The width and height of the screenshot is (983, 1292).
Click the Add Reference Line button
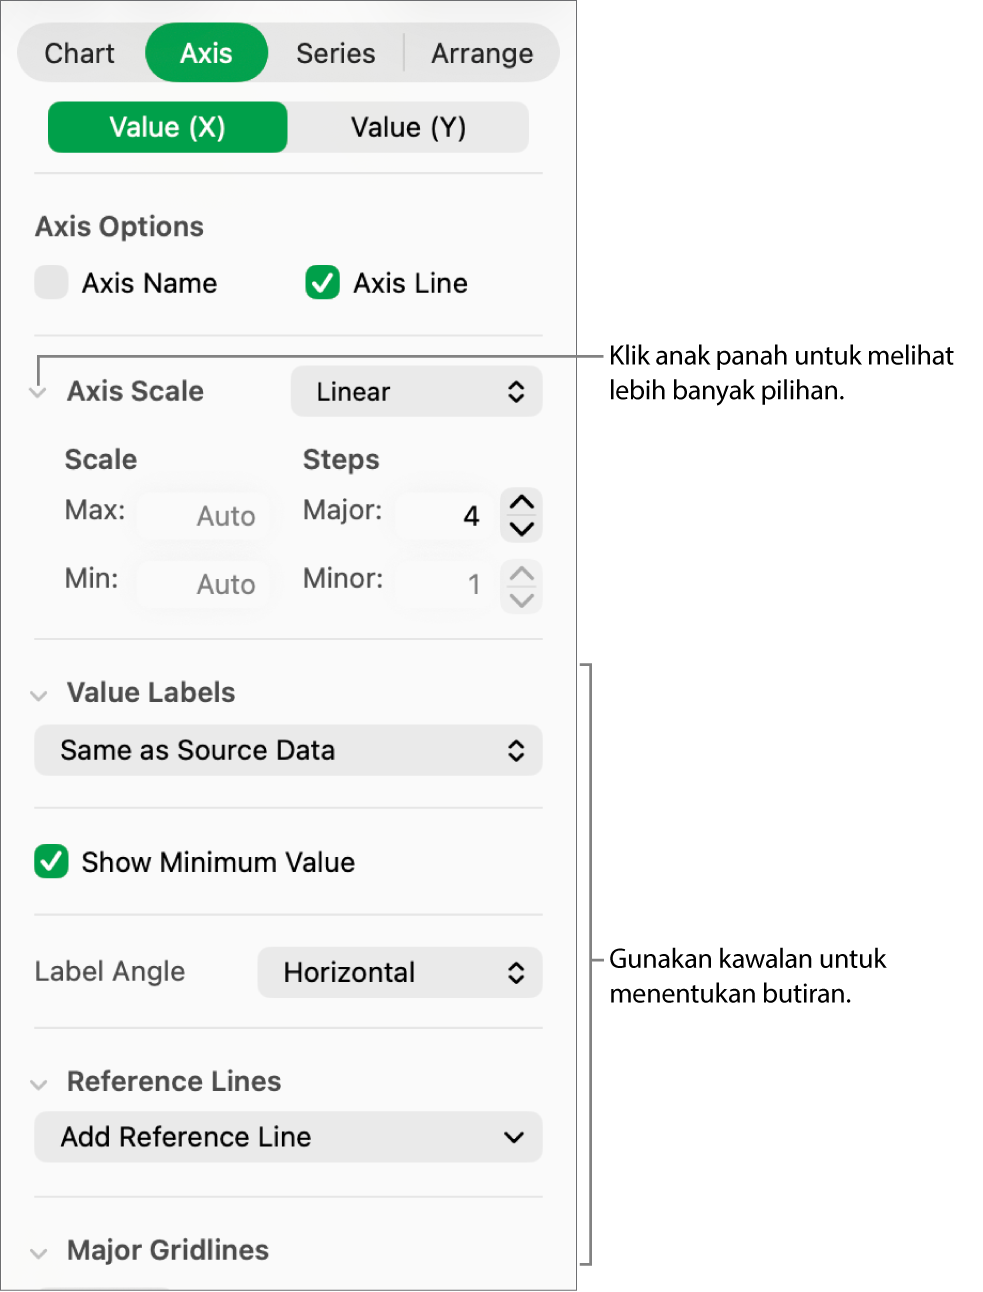coord(288,1138)
